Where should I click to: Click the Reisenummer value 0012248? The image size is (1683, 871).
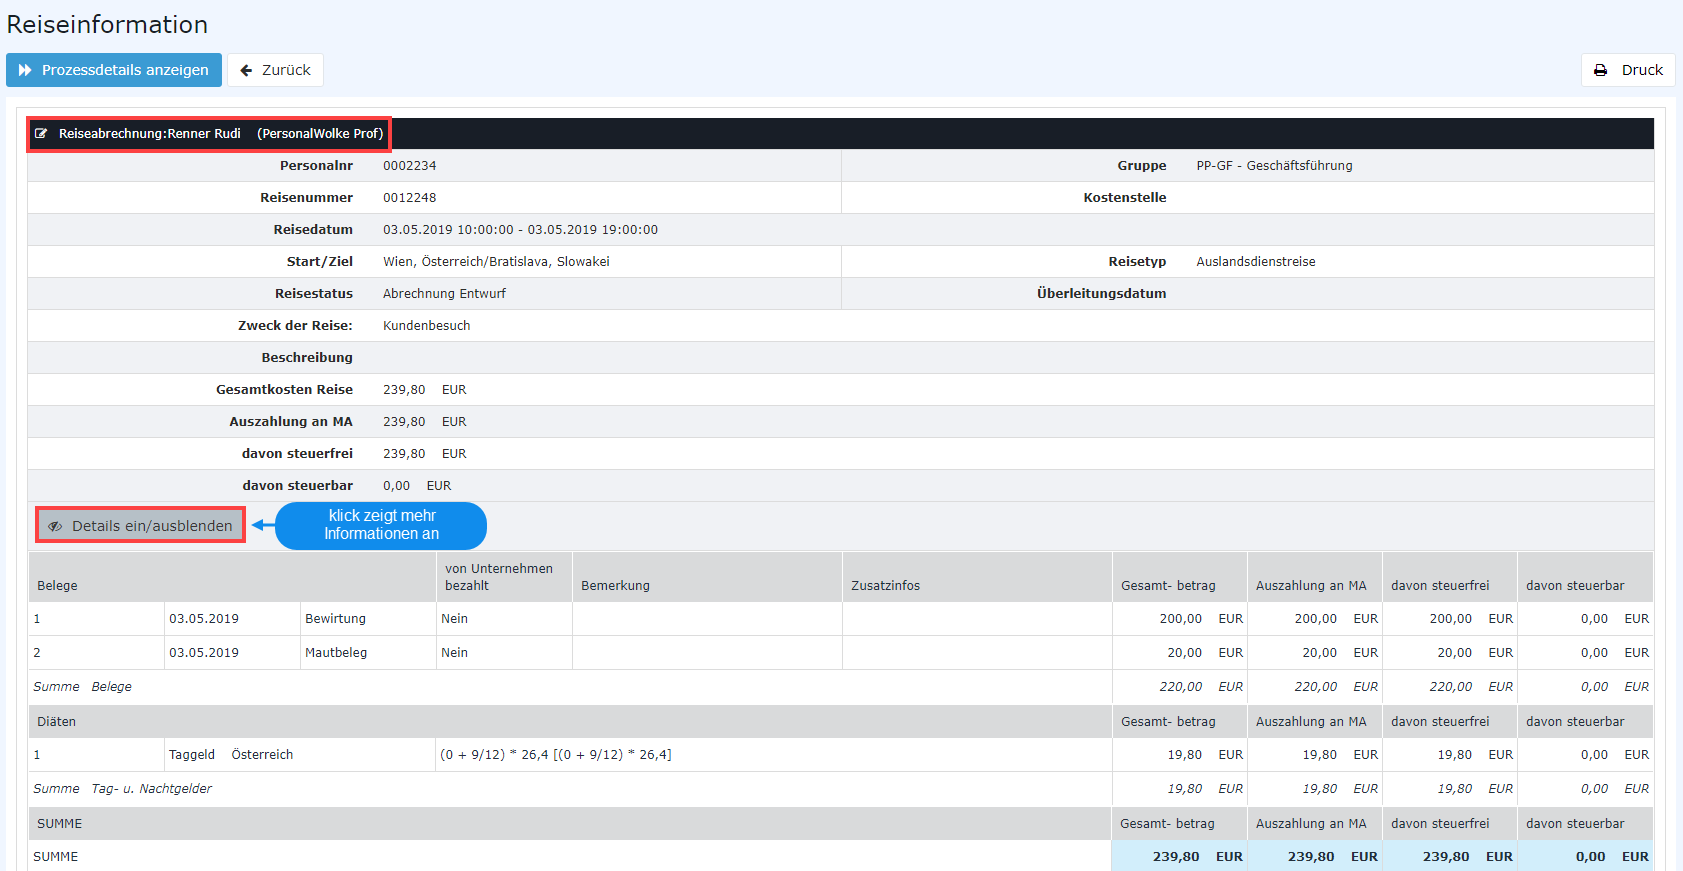(x=409, y=198)
